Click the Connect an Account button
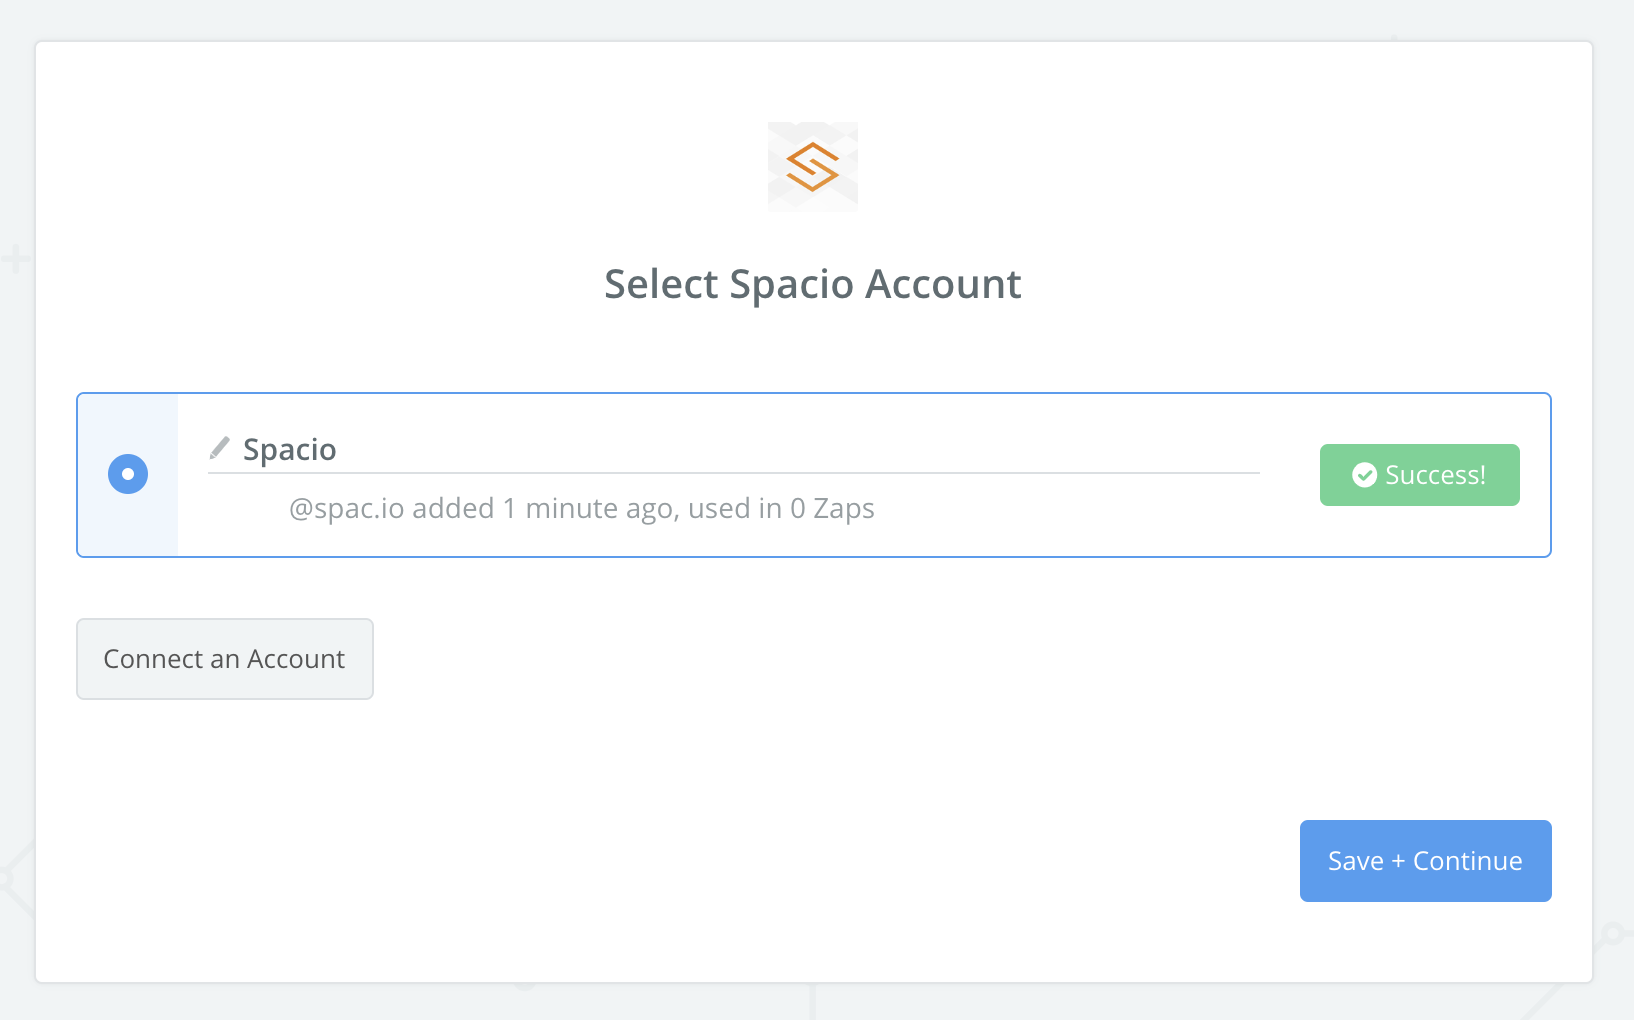Viewport: 1634px width, 1020px height. click(x=225, y=659)
